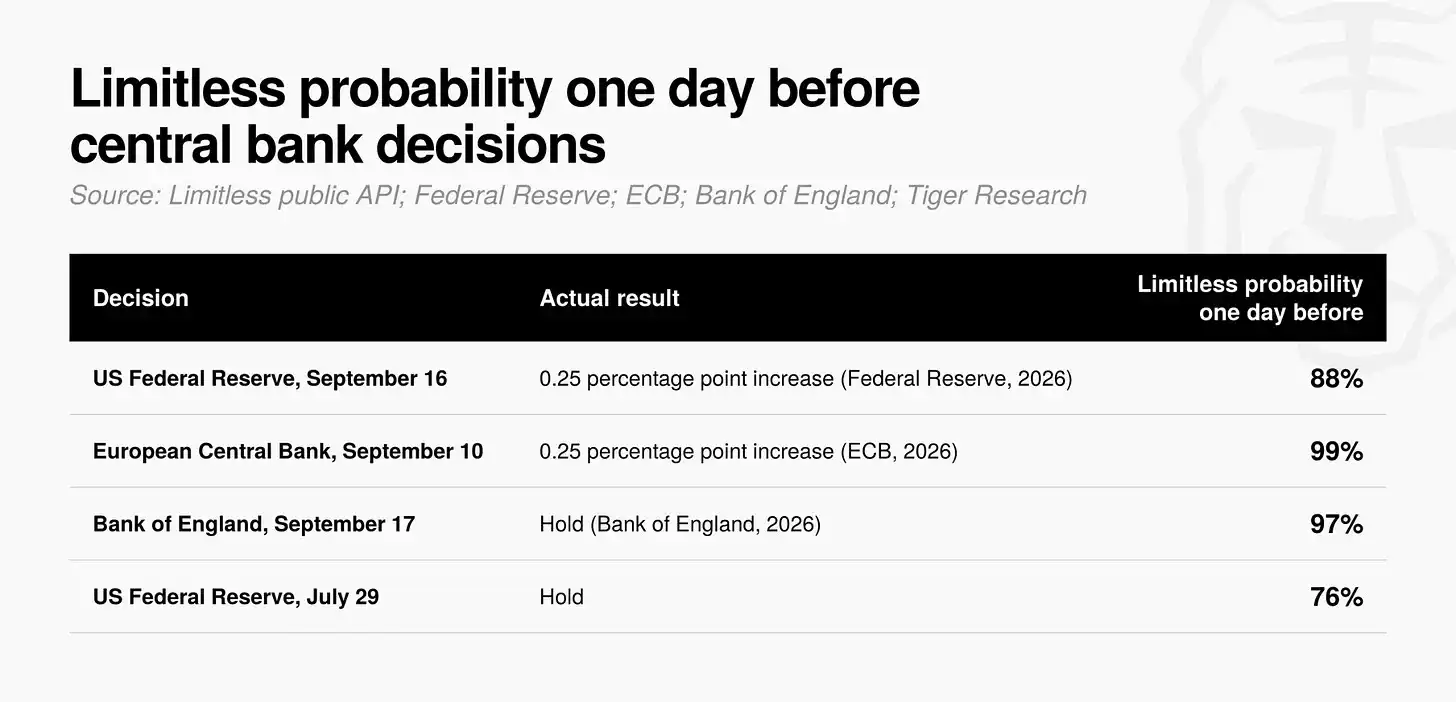Select the Bank of England, September 17 row

point(728,524)
